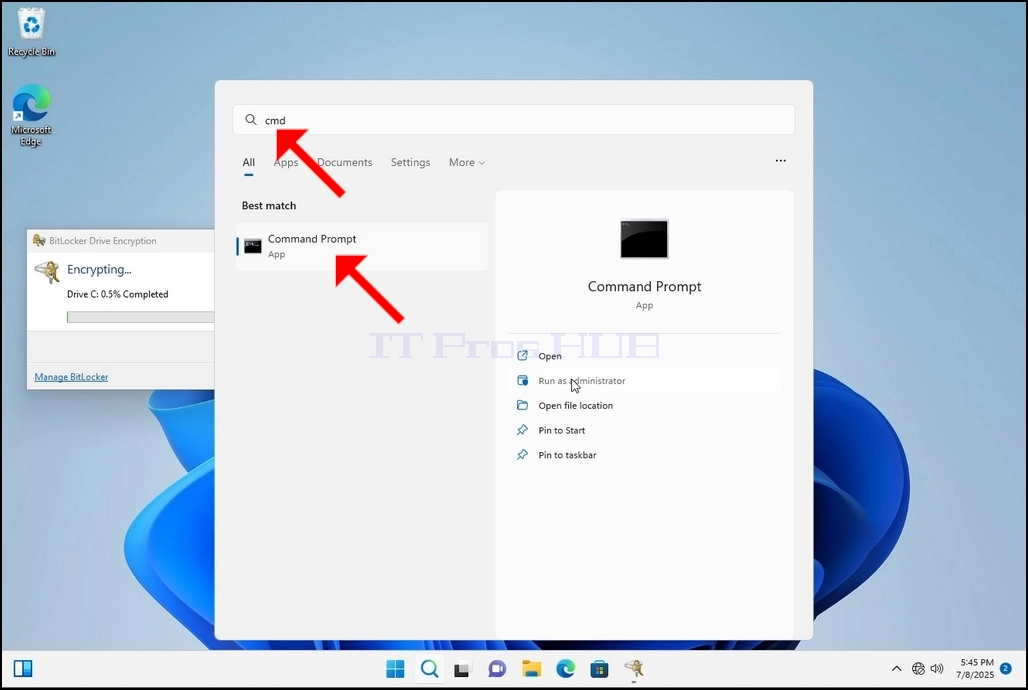Choose Pin to taskbar

(x=644, y=455)
